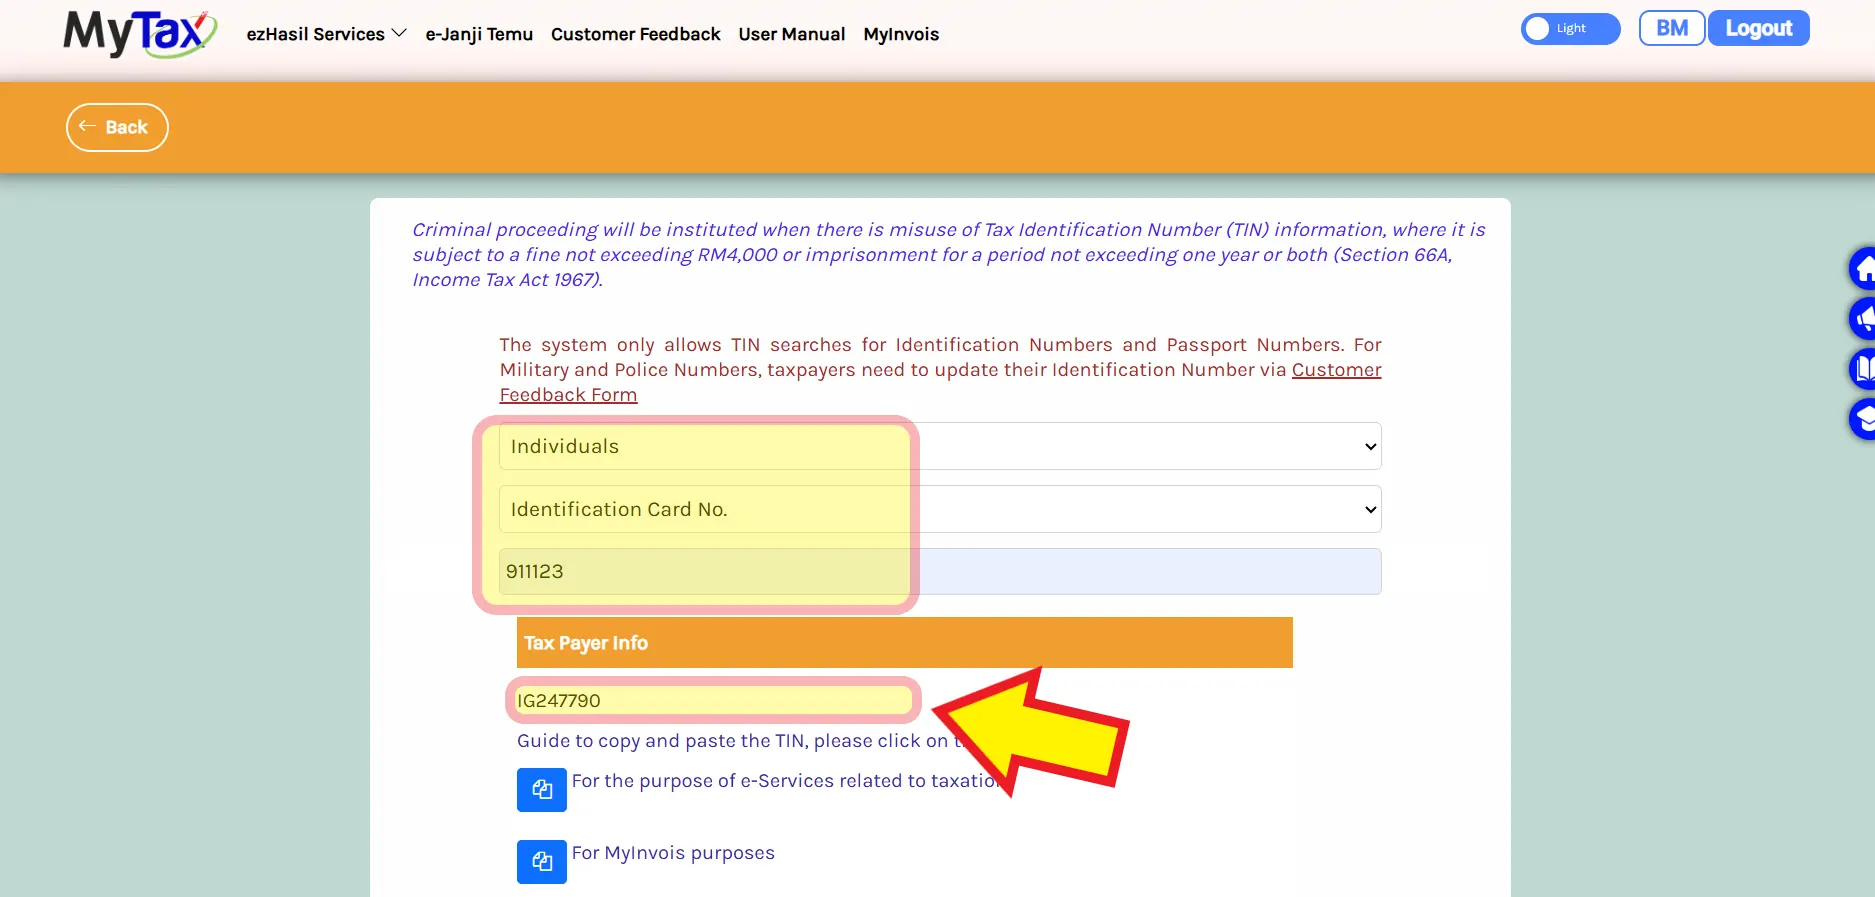Viewport: 1875px width, 897px height.
Task: Expand the ezHasil Services menu
Action: 326,34
